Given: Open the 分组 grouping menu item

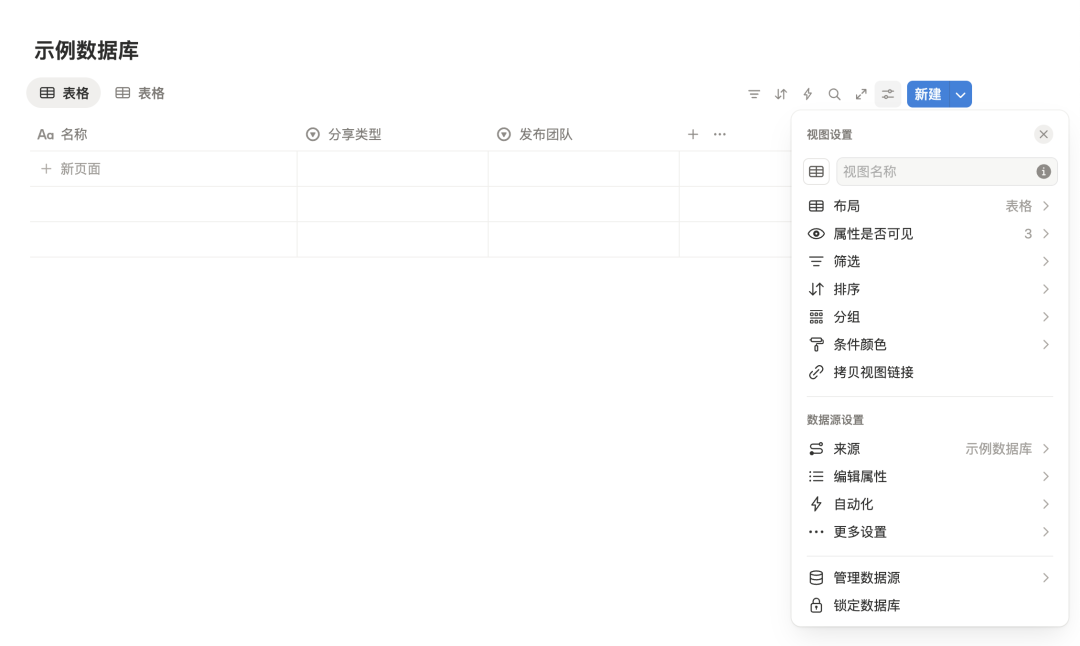Looking at the screenshot, I should point(928,317).
